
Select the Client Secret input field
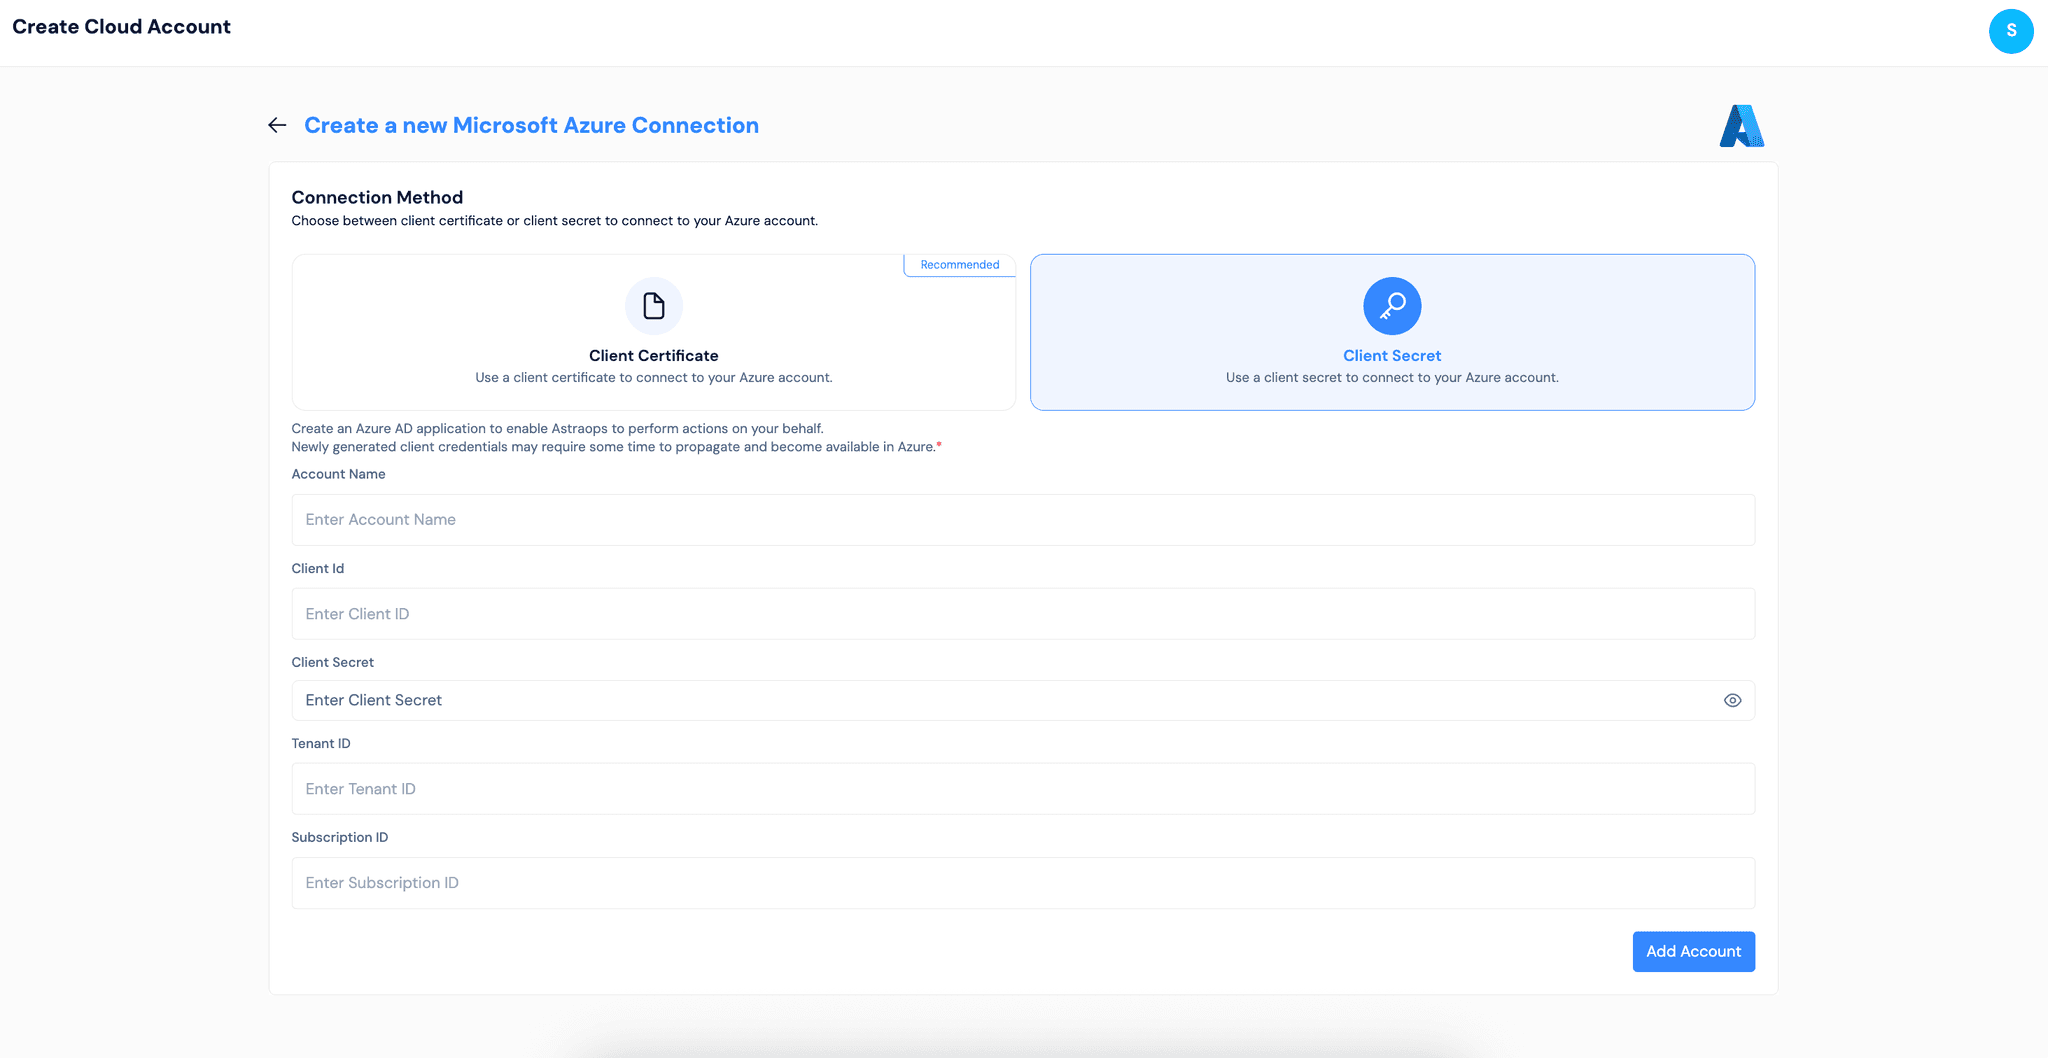point(1000,700)
